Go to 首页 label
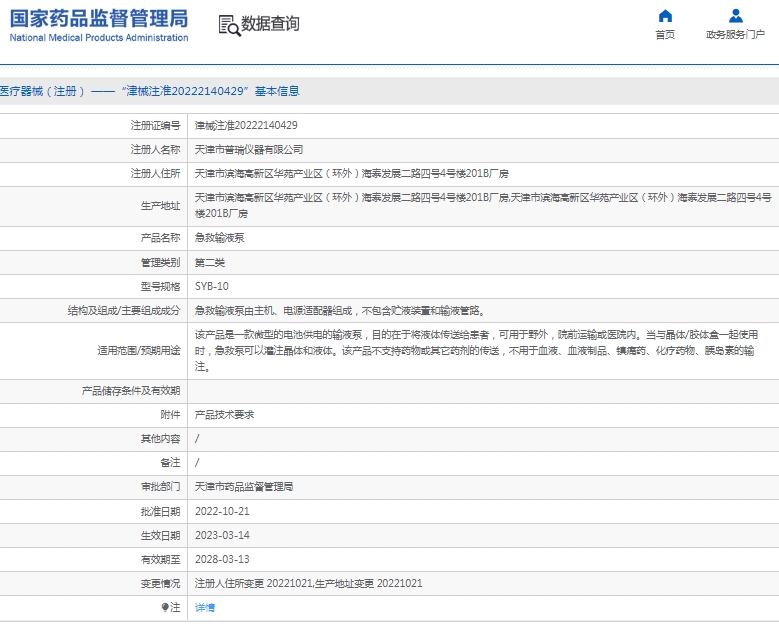This screenshot has height=626, width=779. 665,34
